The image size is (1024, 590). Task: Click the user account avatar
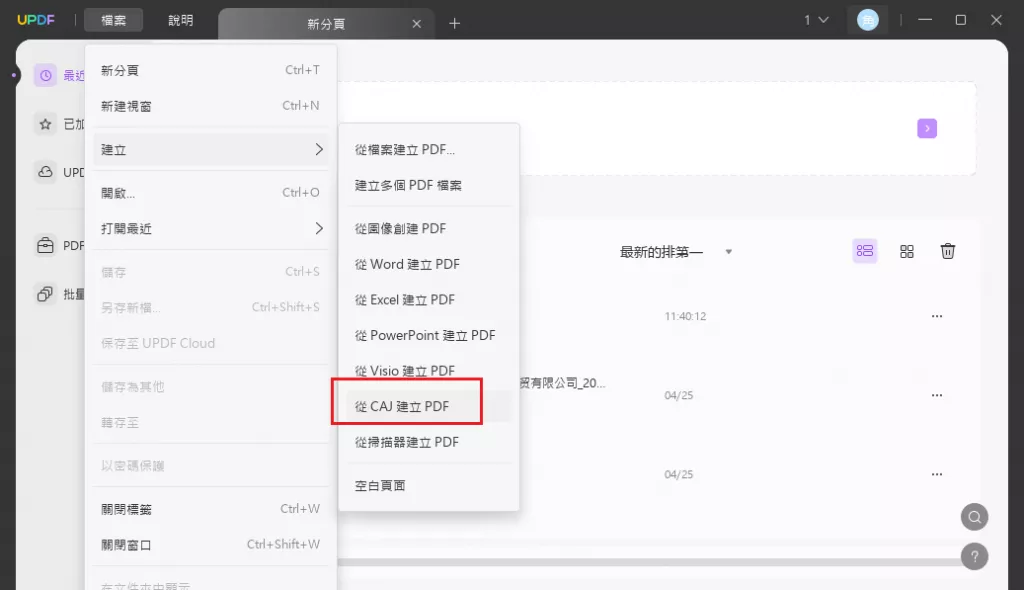tap(867, 20)
